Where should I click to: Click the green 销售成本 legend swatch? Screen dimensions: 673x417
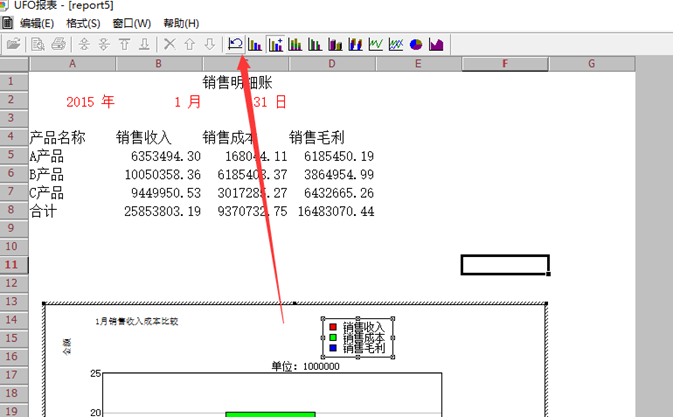pyautogui.click(x=333, y=337)
